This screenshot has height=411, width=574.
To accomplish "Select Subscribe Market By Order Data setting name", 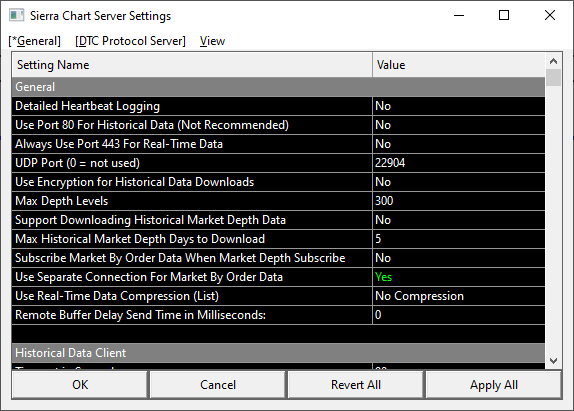I will pos(192,258).
